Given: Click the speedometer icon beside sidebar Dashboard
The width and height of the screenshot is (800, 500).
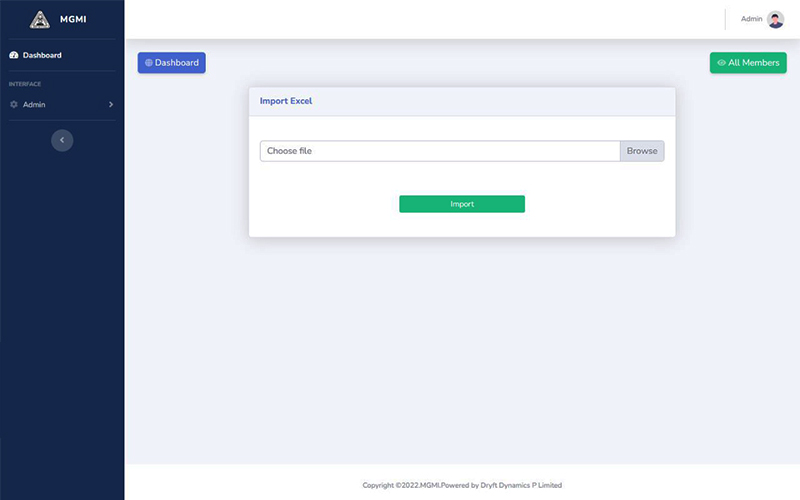Looking at the screenshot, I should click(14, 55).
